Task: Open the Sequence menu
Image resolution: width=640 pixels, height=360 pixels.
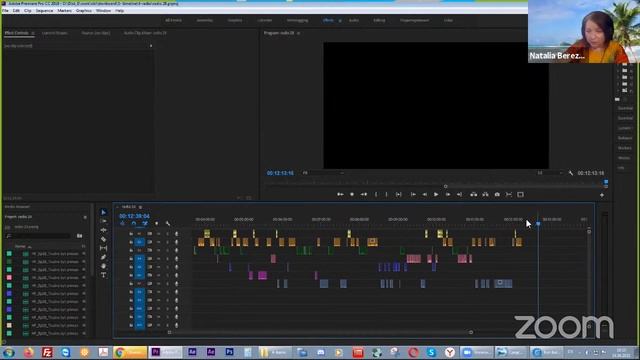Action: point(44,11)
